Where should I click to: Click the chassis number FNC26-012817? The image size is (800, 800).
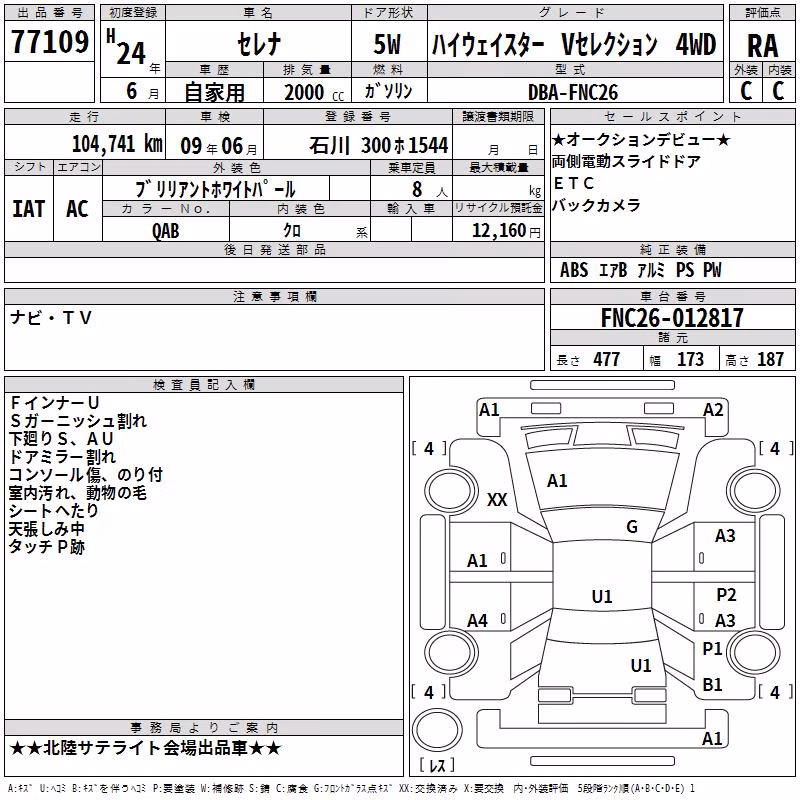coord(672,318)
